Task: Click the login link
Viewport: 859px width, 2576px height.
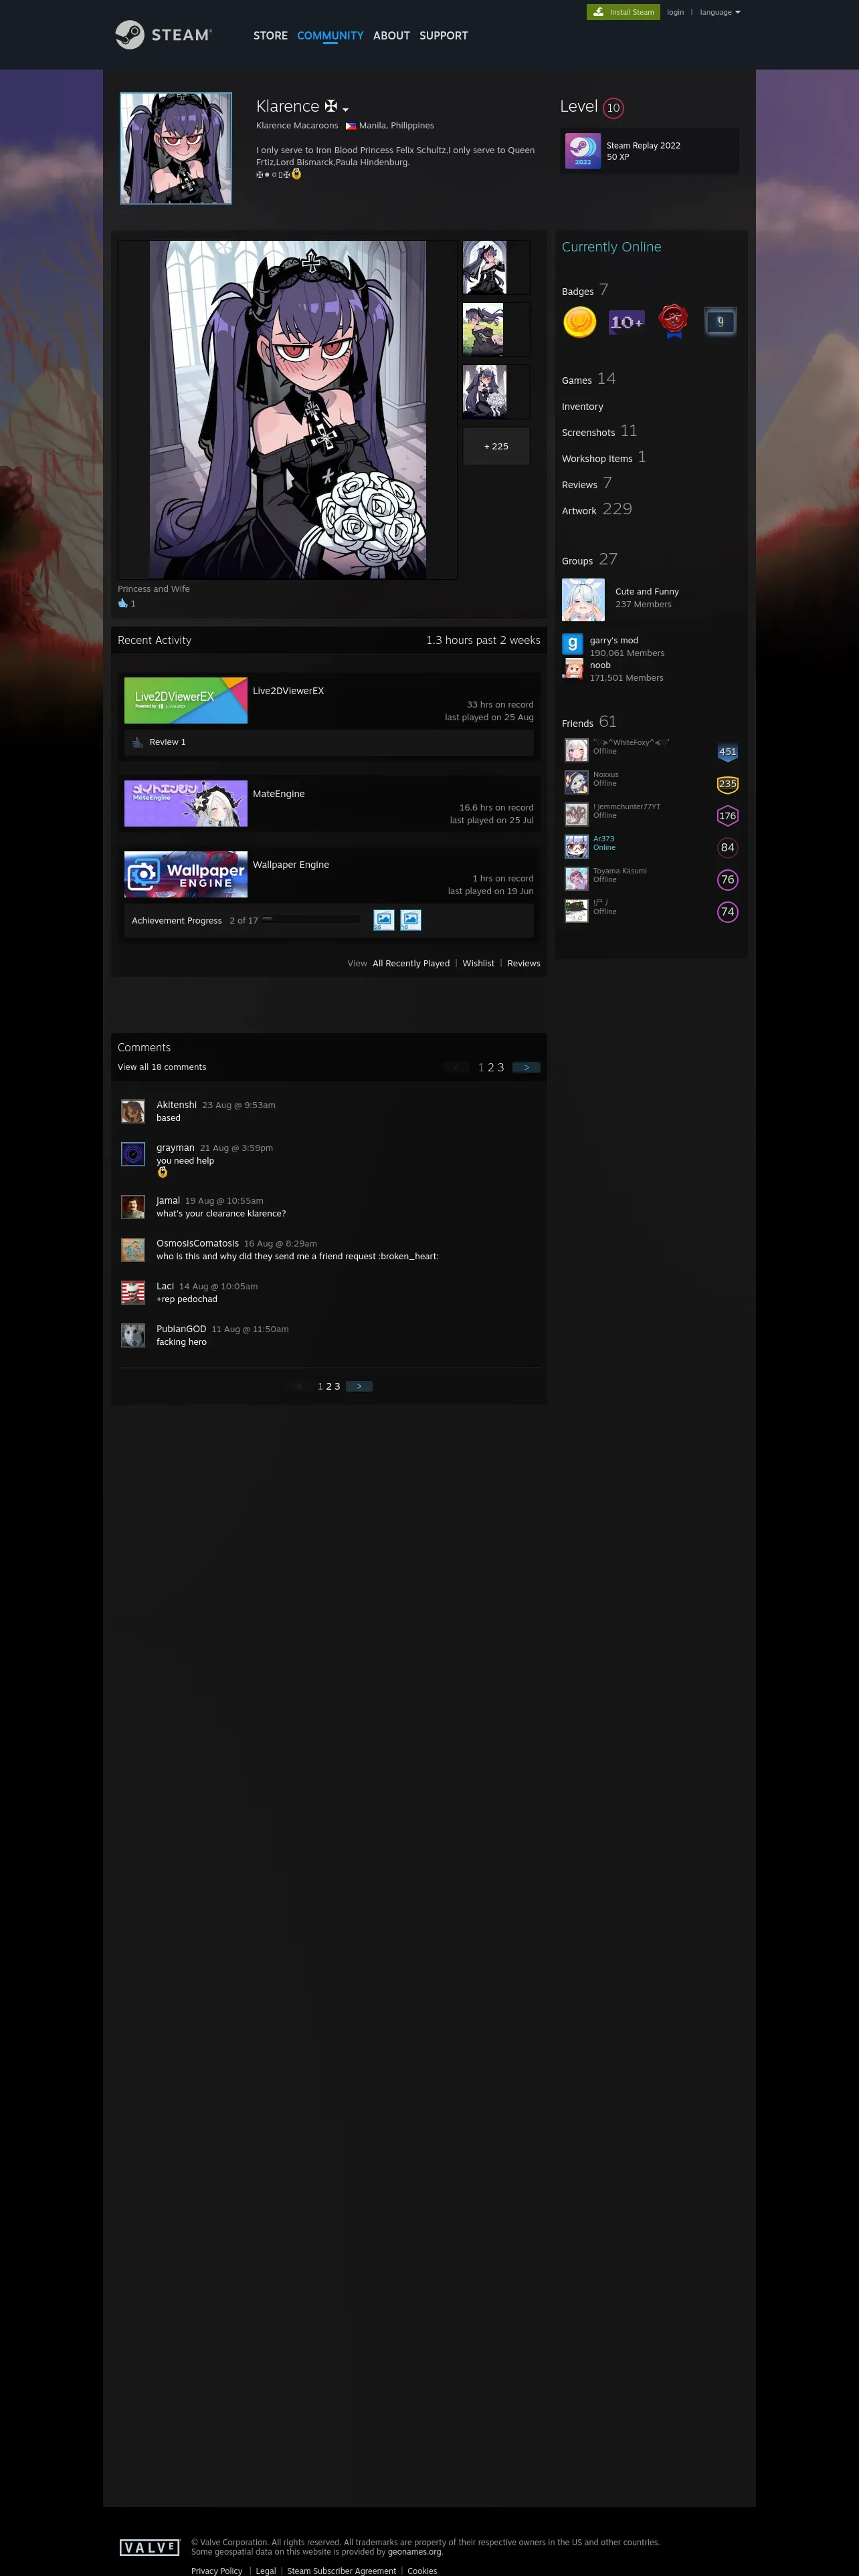Action: pos(675,12)
